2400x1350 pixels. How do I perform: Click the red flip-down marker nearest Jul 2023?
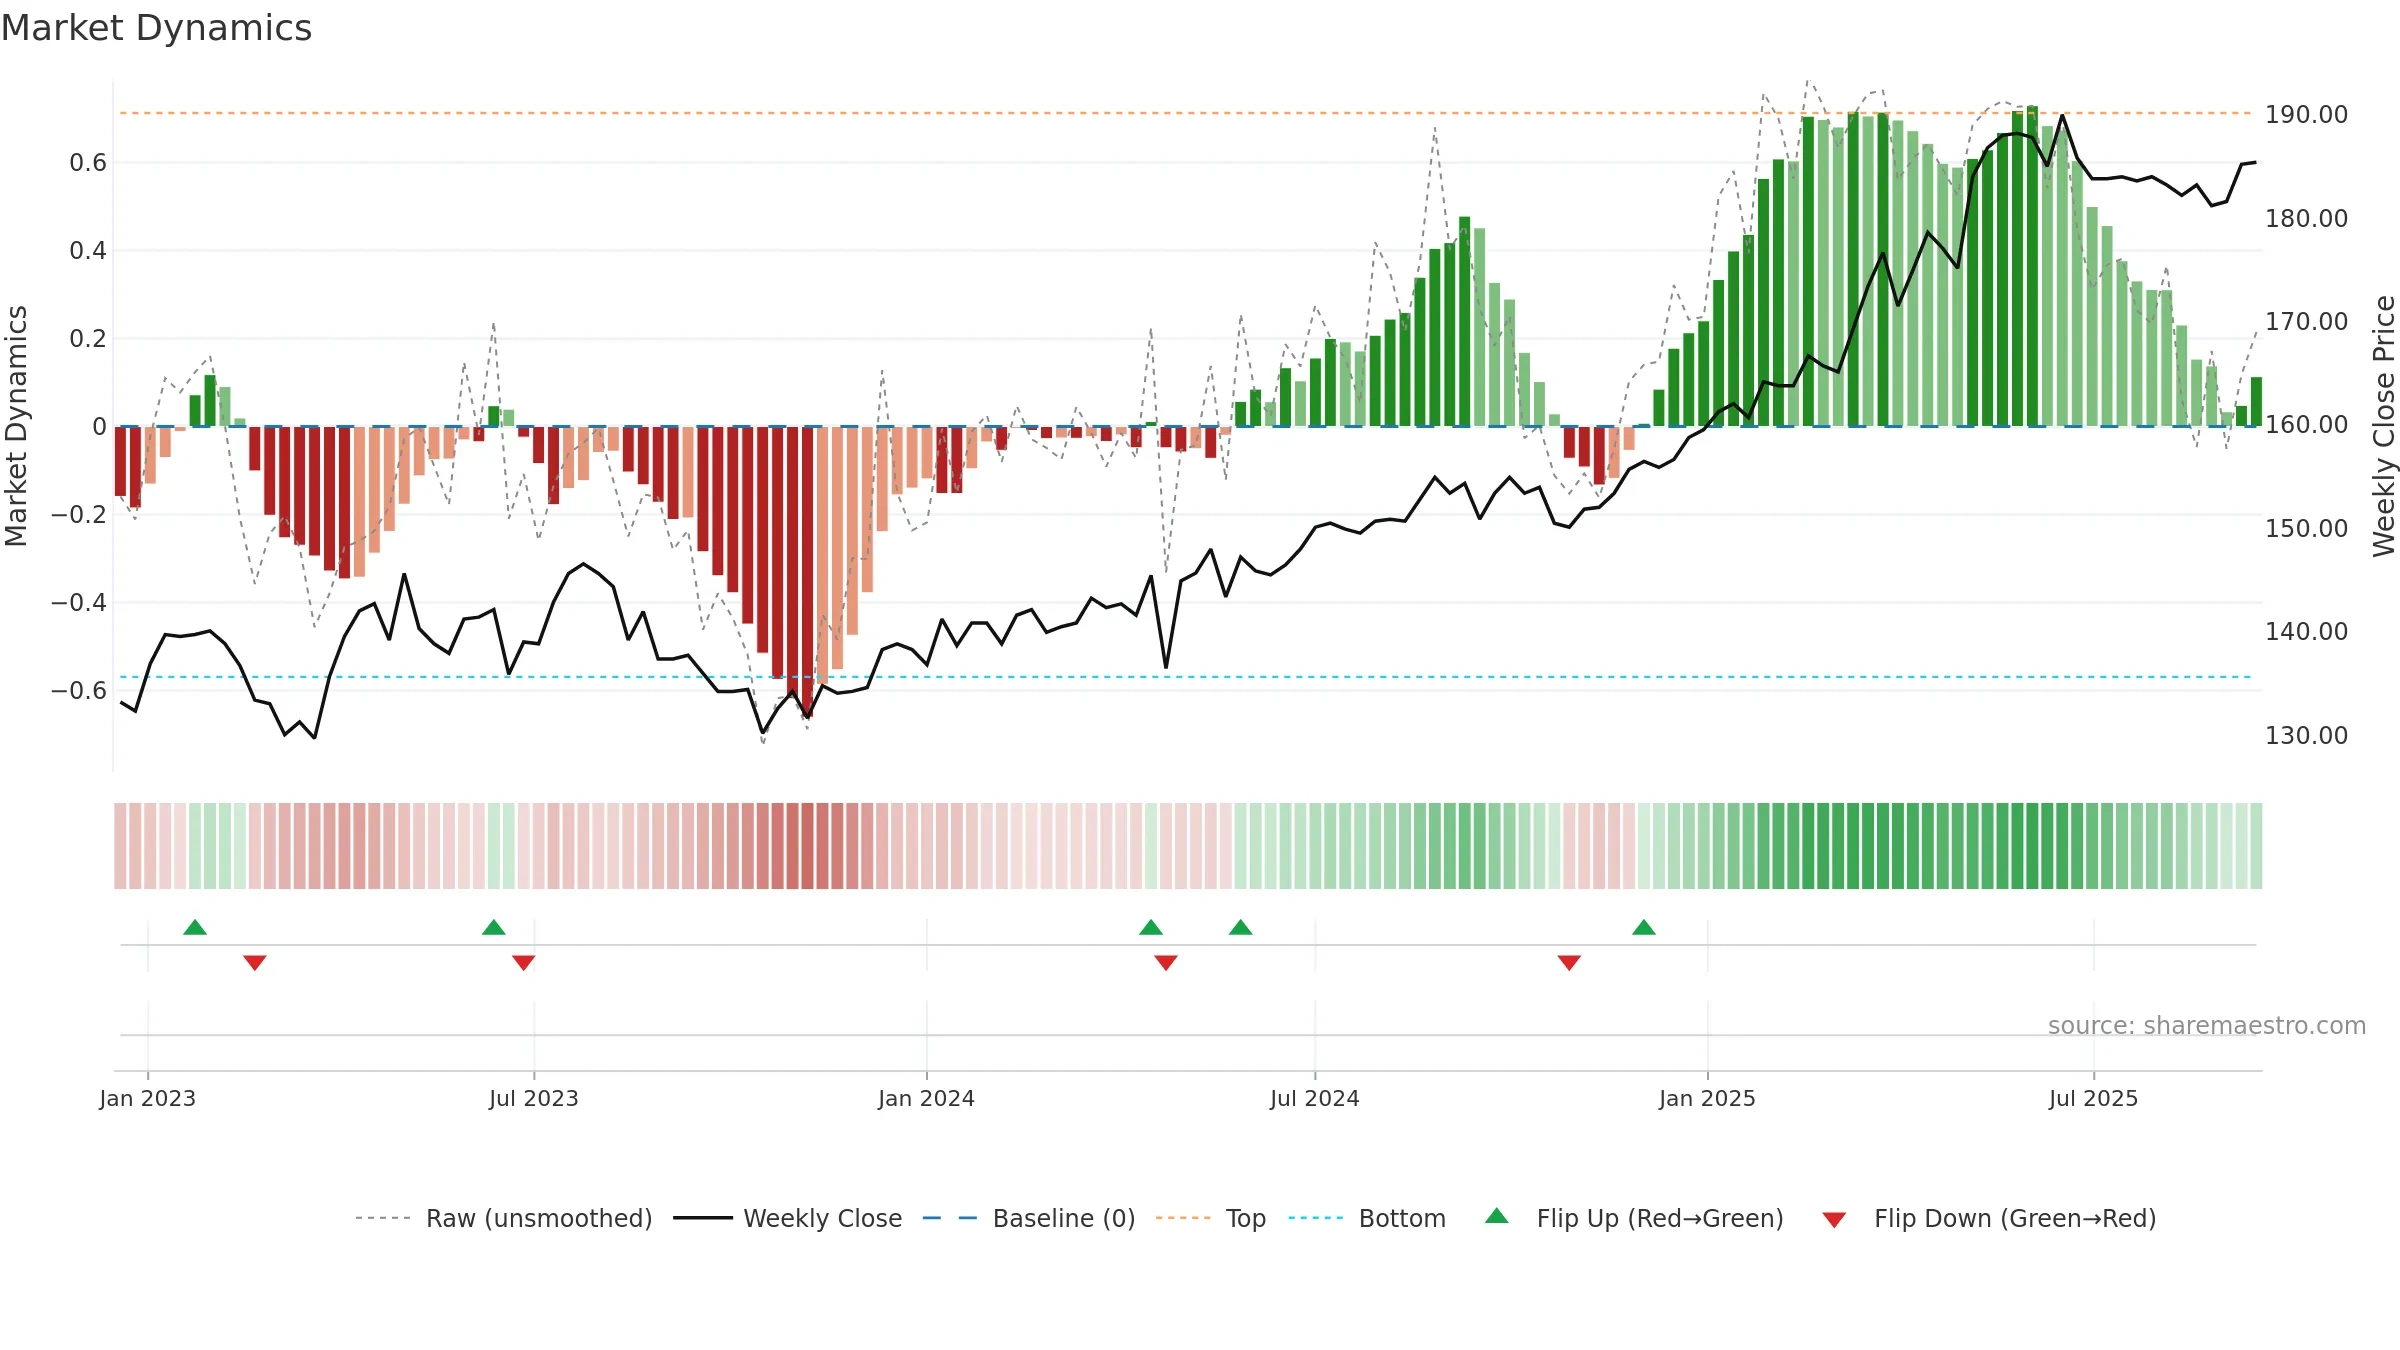(524, 963)
